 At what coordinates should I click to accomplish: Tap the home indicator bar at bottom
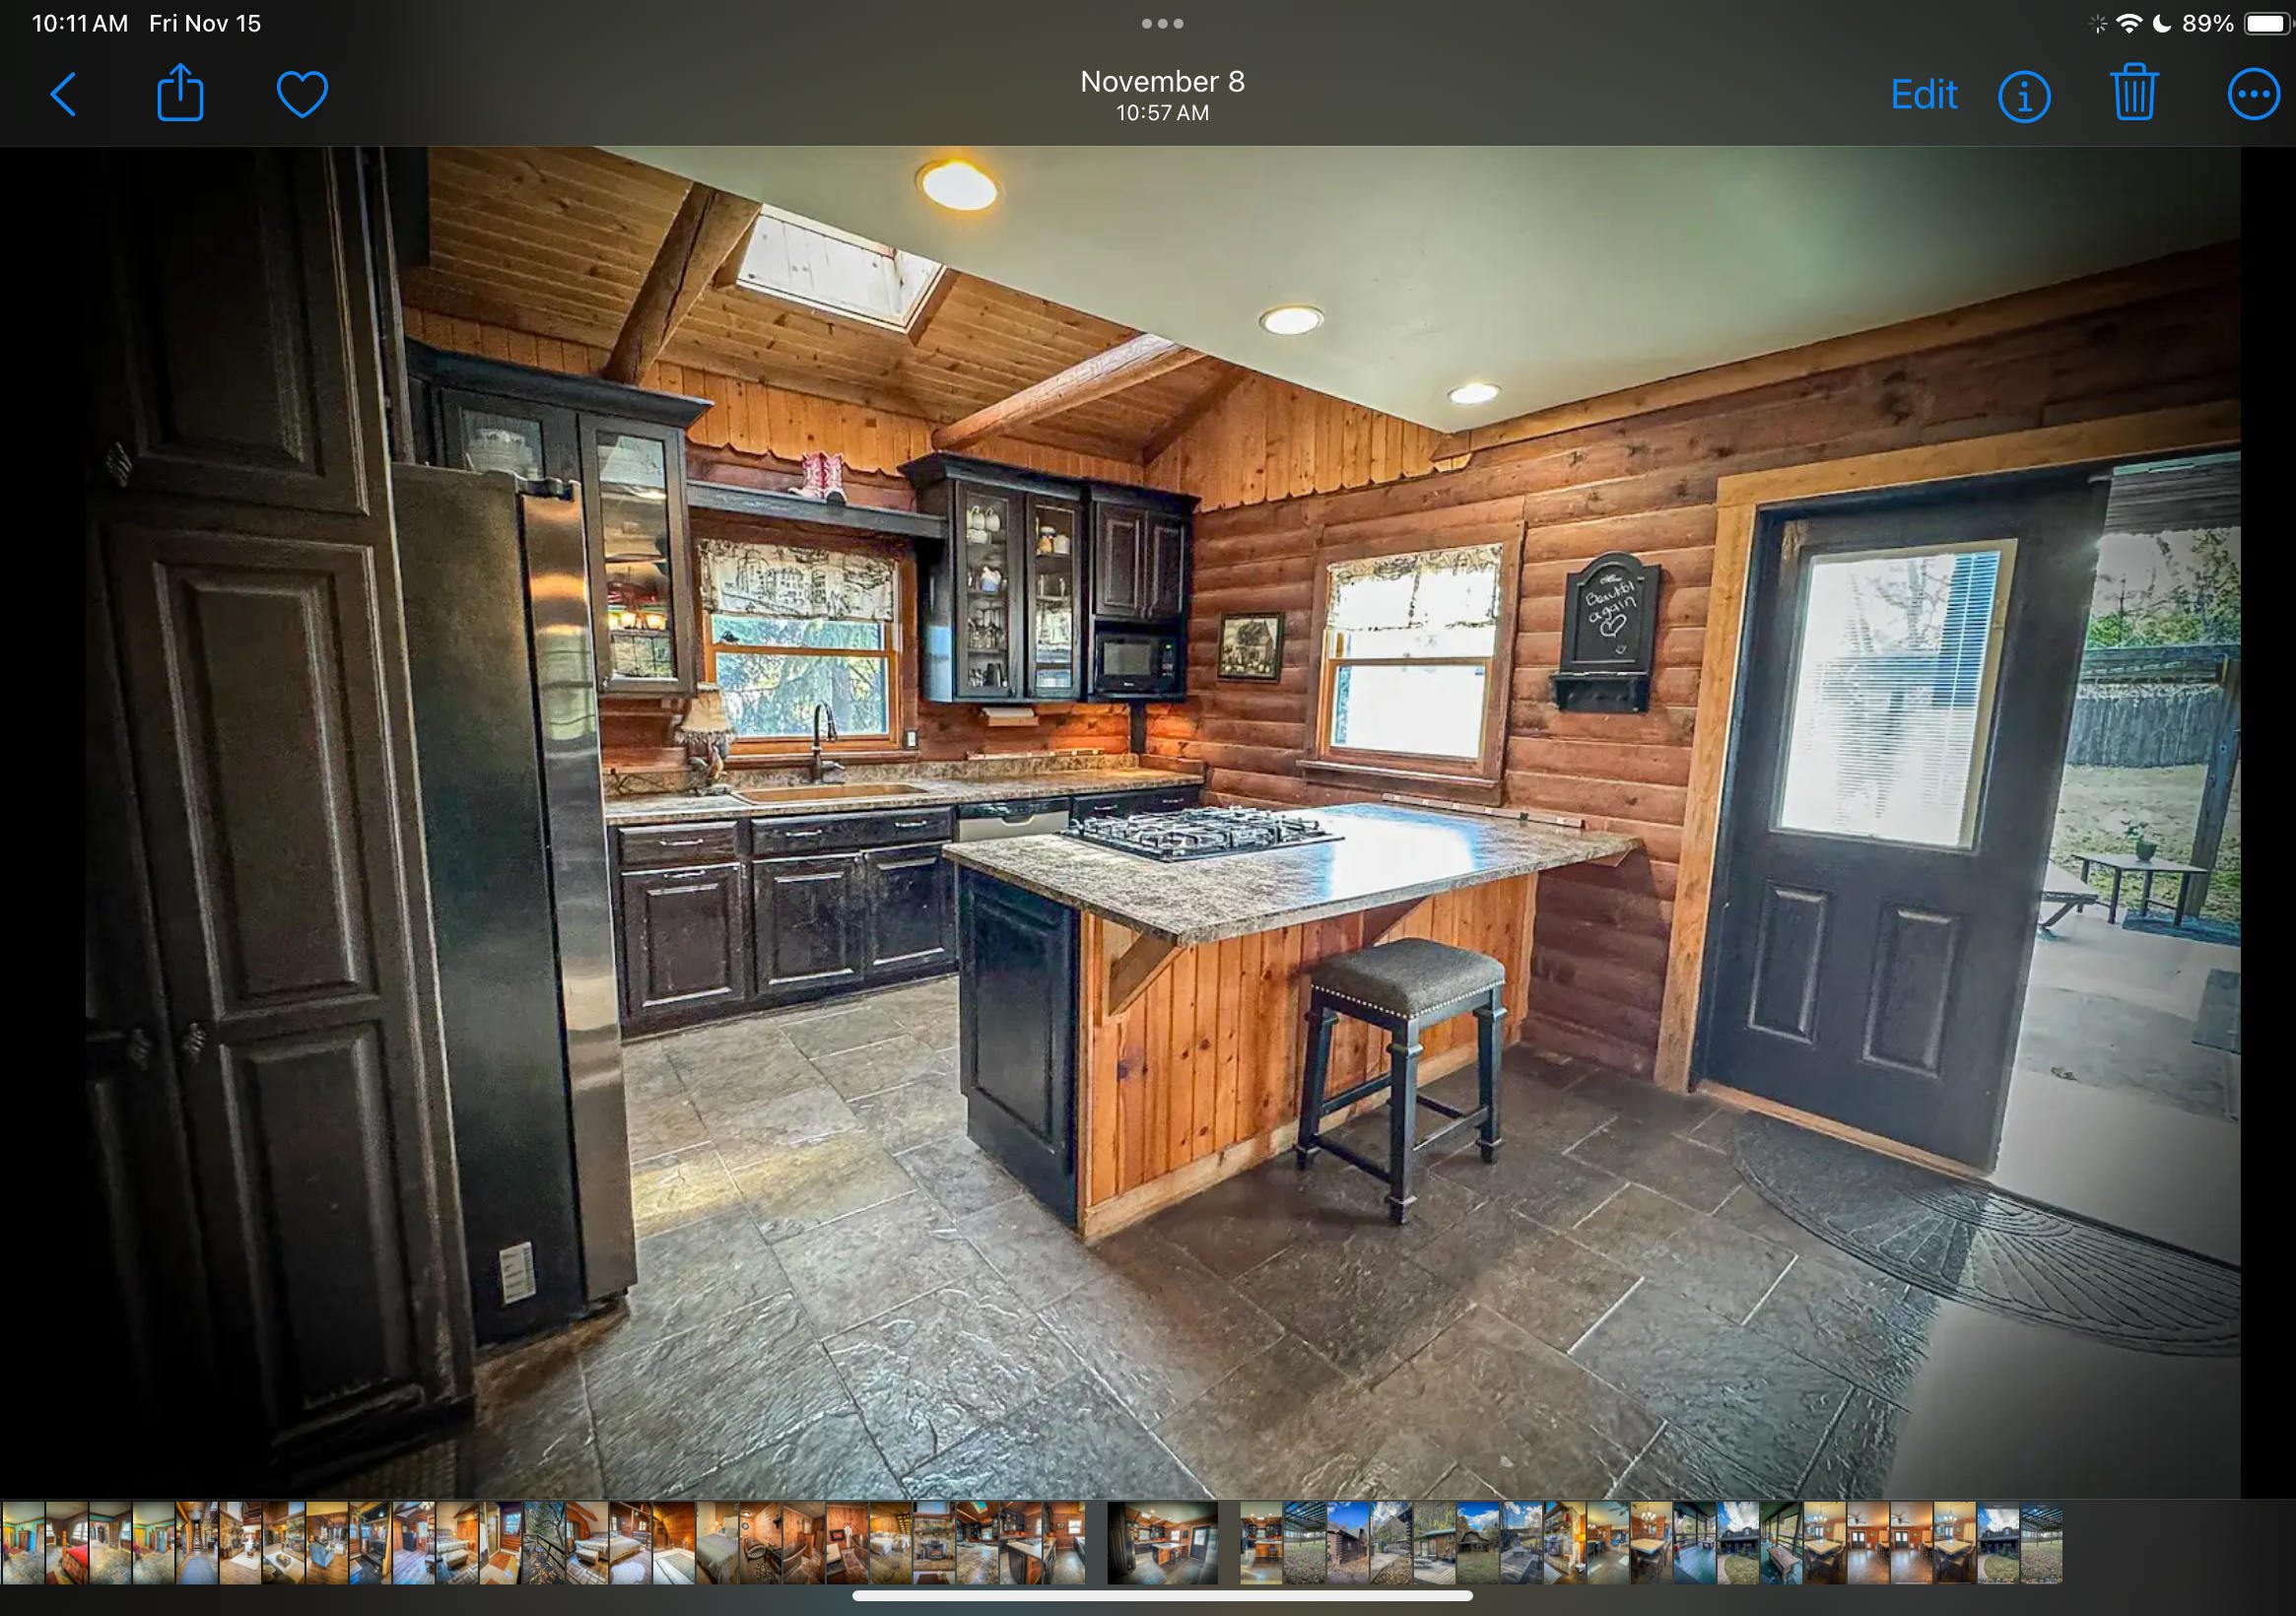click(x=1162, y=1596)
